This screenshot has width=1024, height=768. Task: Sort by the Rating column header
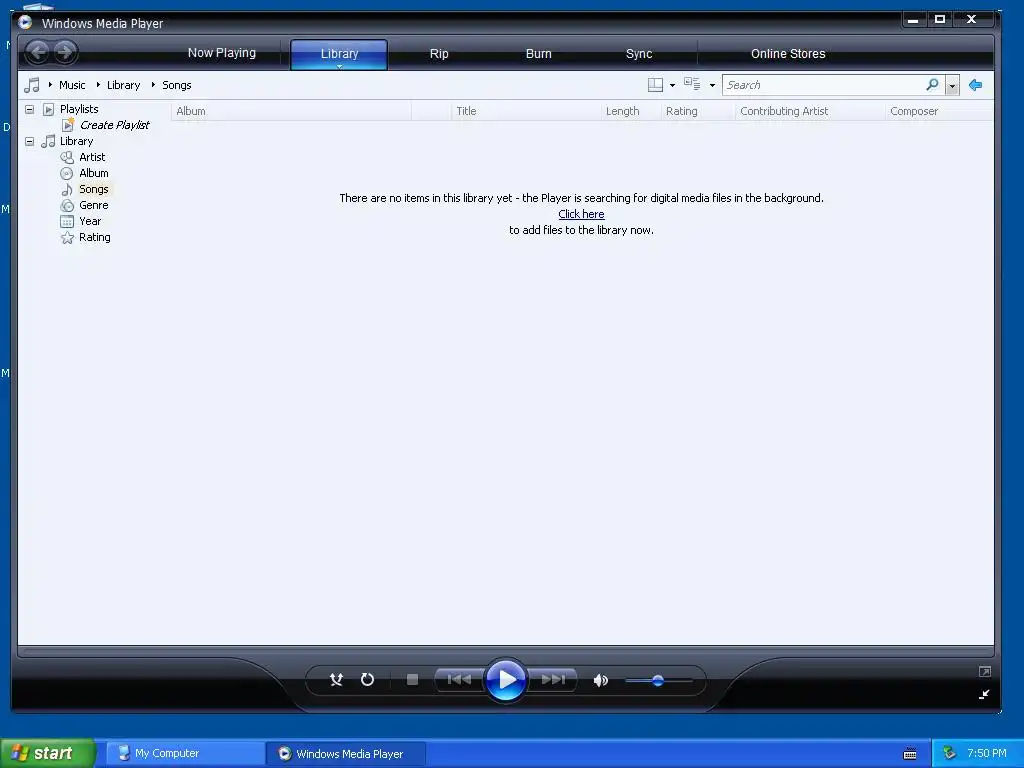point(698,111)
